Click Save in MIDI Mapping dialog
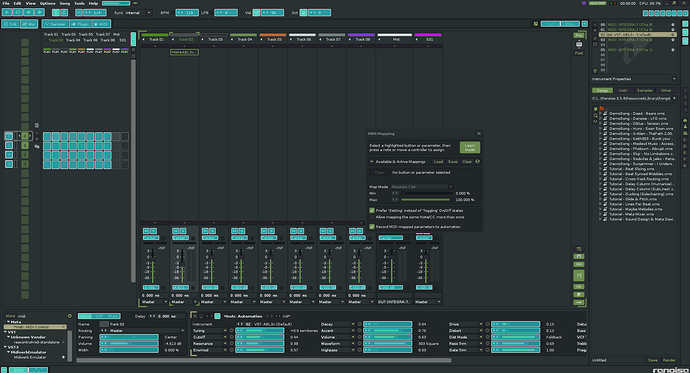The image size is (690, 373). pos(452,162)
